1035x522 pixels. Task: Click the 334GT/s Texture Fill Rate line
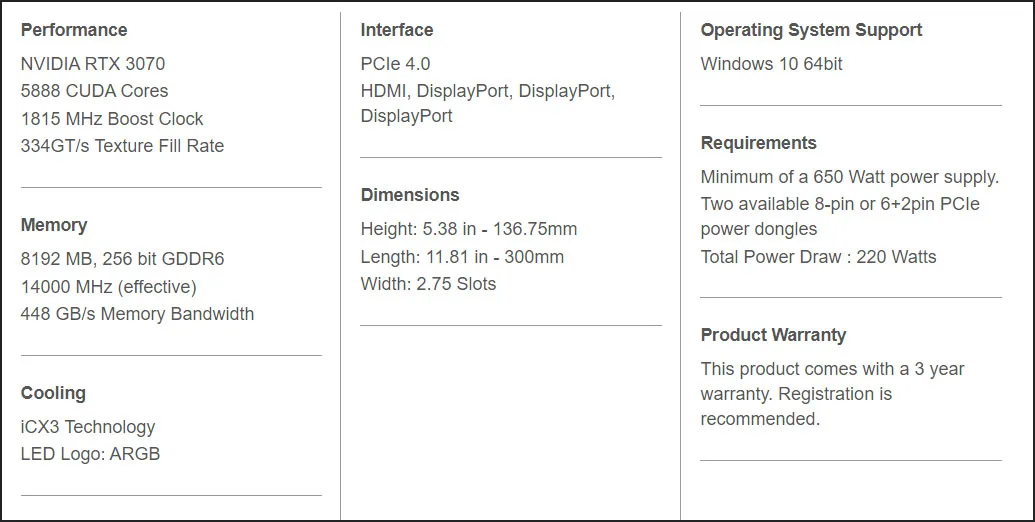[x=122, y=146]
